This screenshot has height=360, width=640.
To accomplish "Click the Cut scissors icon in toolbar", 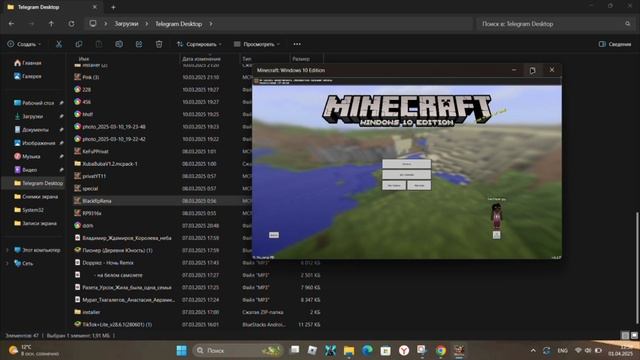I will tap(59, 44).
